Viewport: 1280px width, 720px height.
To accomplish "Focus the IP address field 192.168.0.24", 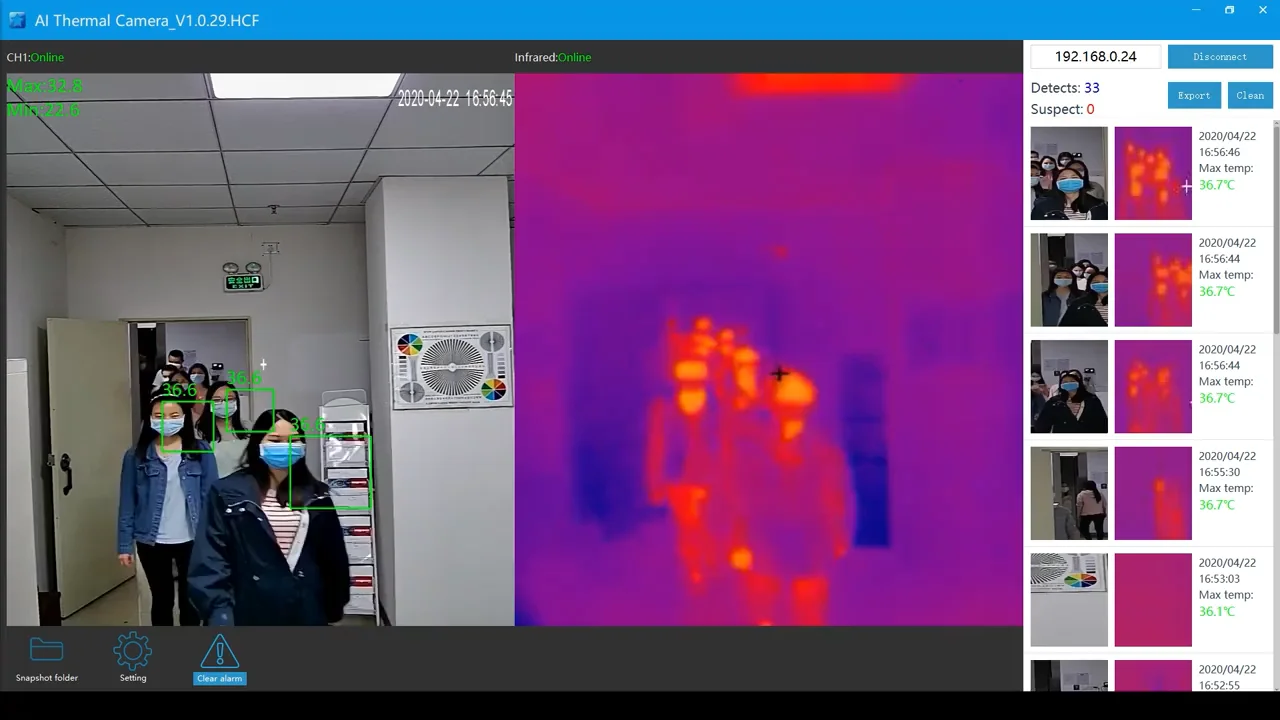I will pyautogui.click(x=1096, y=57).
